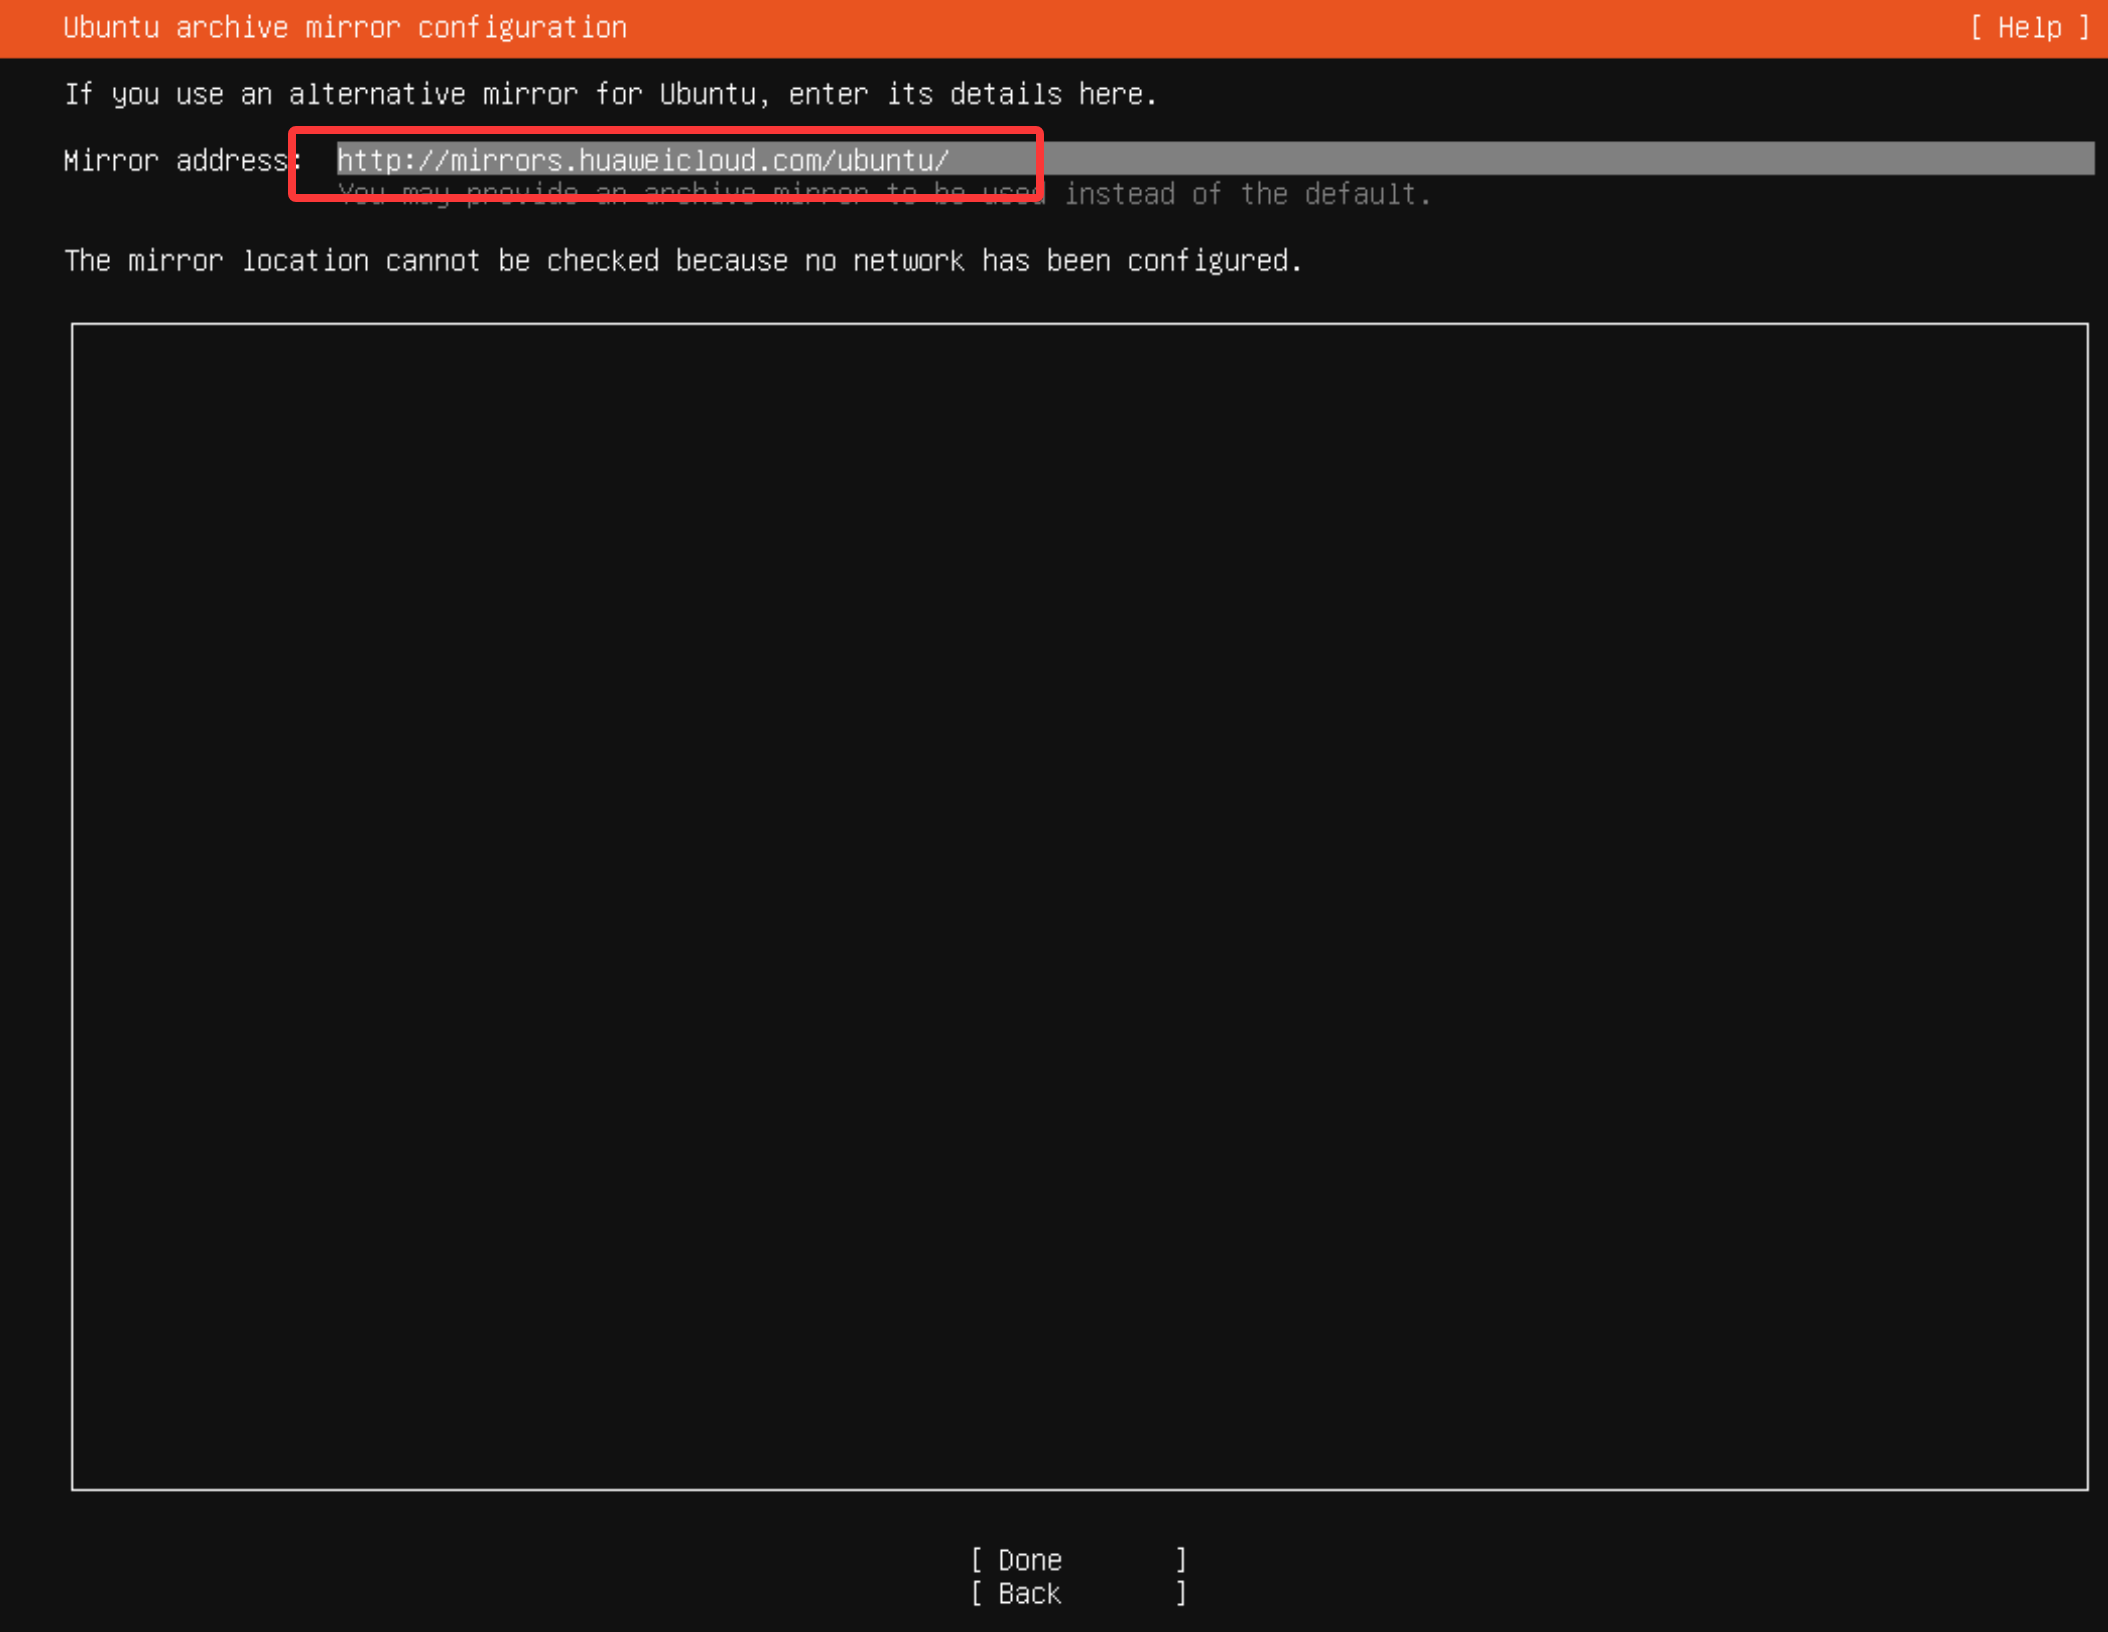The image size is (2108, 1632).
Task: Open the Help menu in header
Action: pos(2028,28)
